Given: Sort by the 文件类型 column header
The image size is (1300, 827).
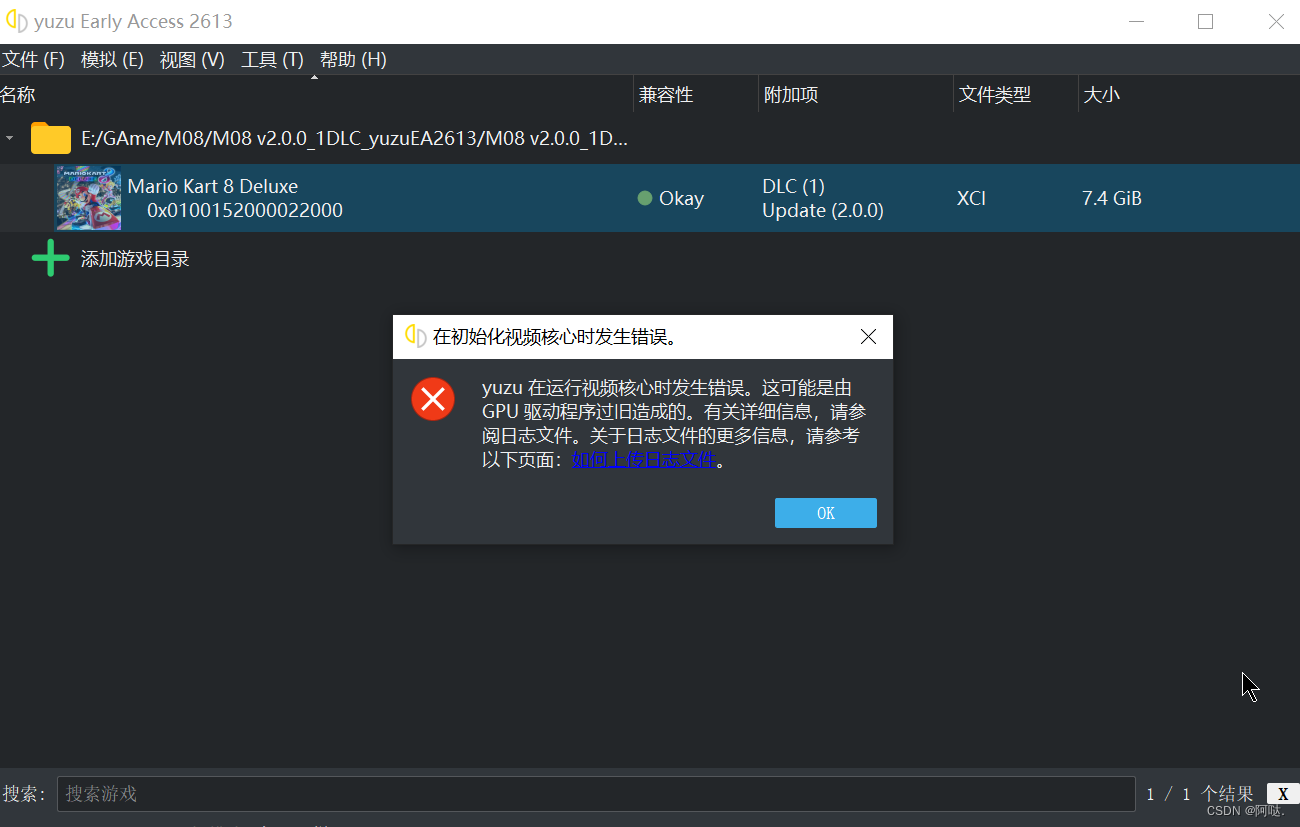Looking at the screenshot, I should click(995, 95).
